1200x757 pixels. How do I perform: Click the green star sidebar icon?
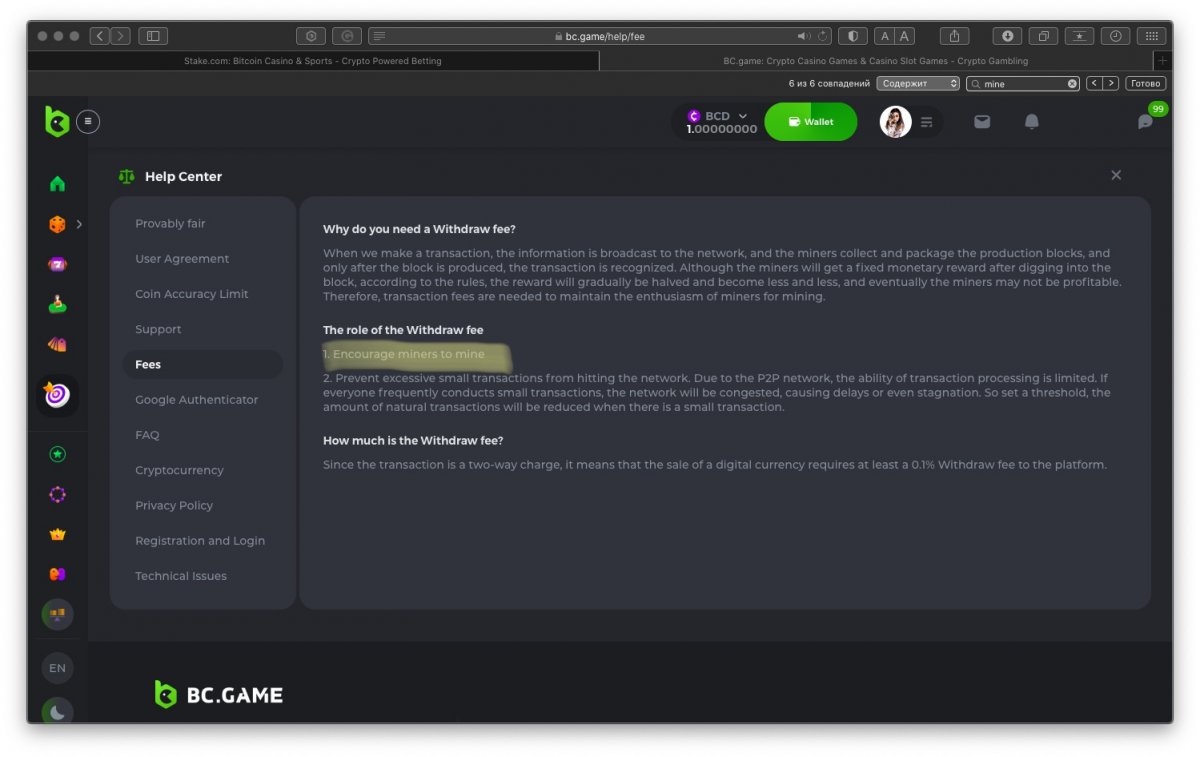(x=57, y=455)
